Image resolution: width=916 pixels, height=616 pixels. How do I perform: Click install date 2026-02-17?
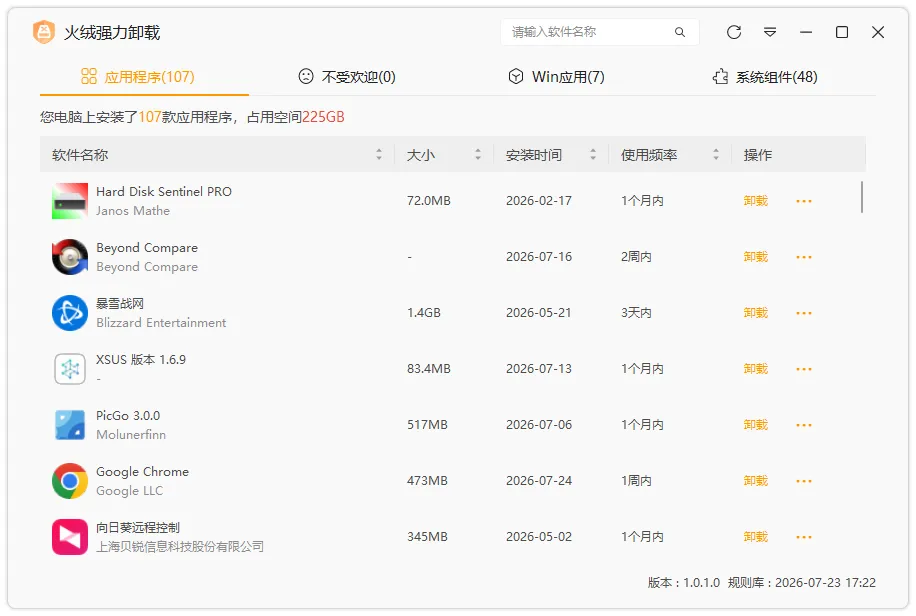(x=539, y=201)
